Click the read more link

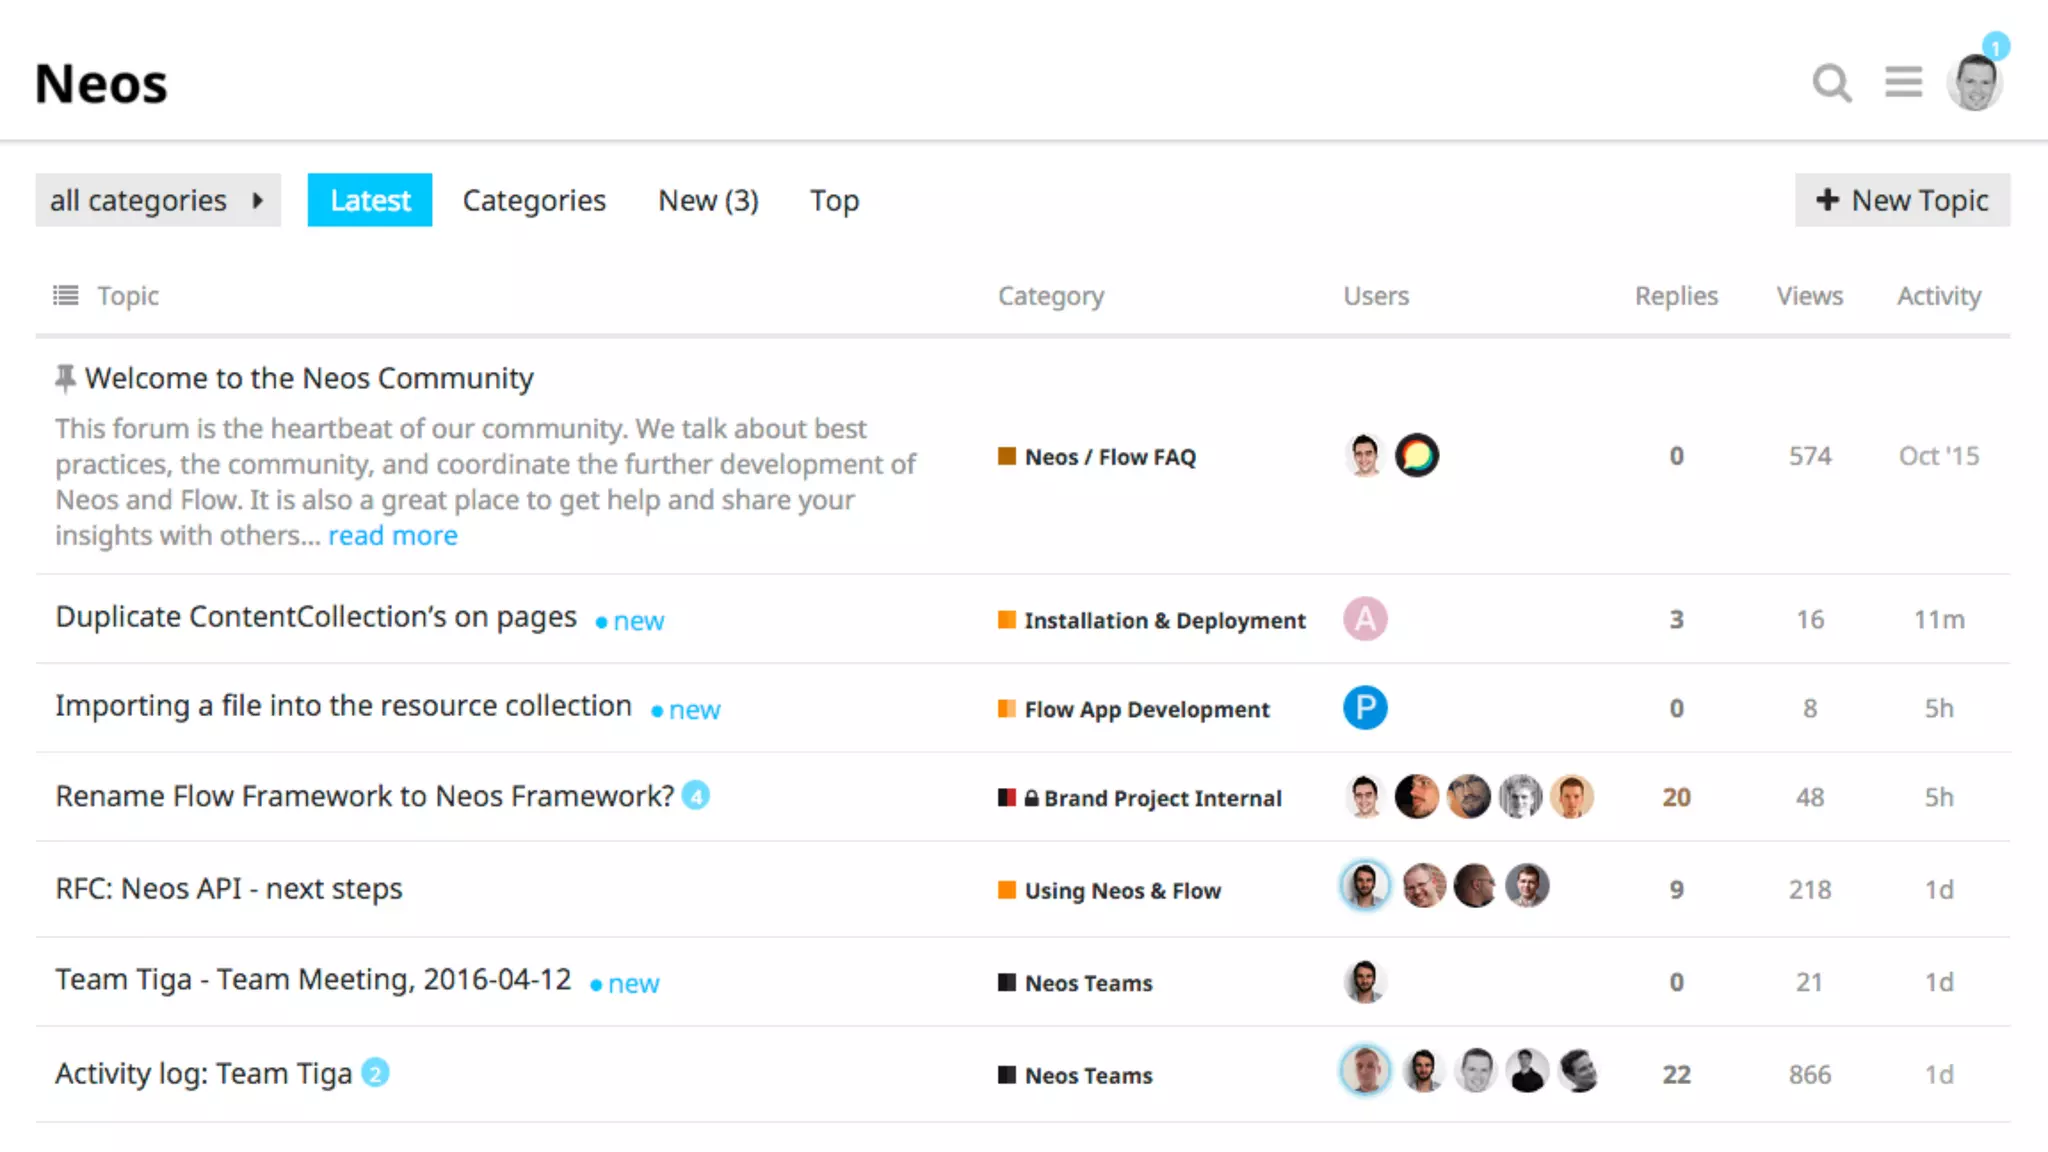(x=392, y=536)
